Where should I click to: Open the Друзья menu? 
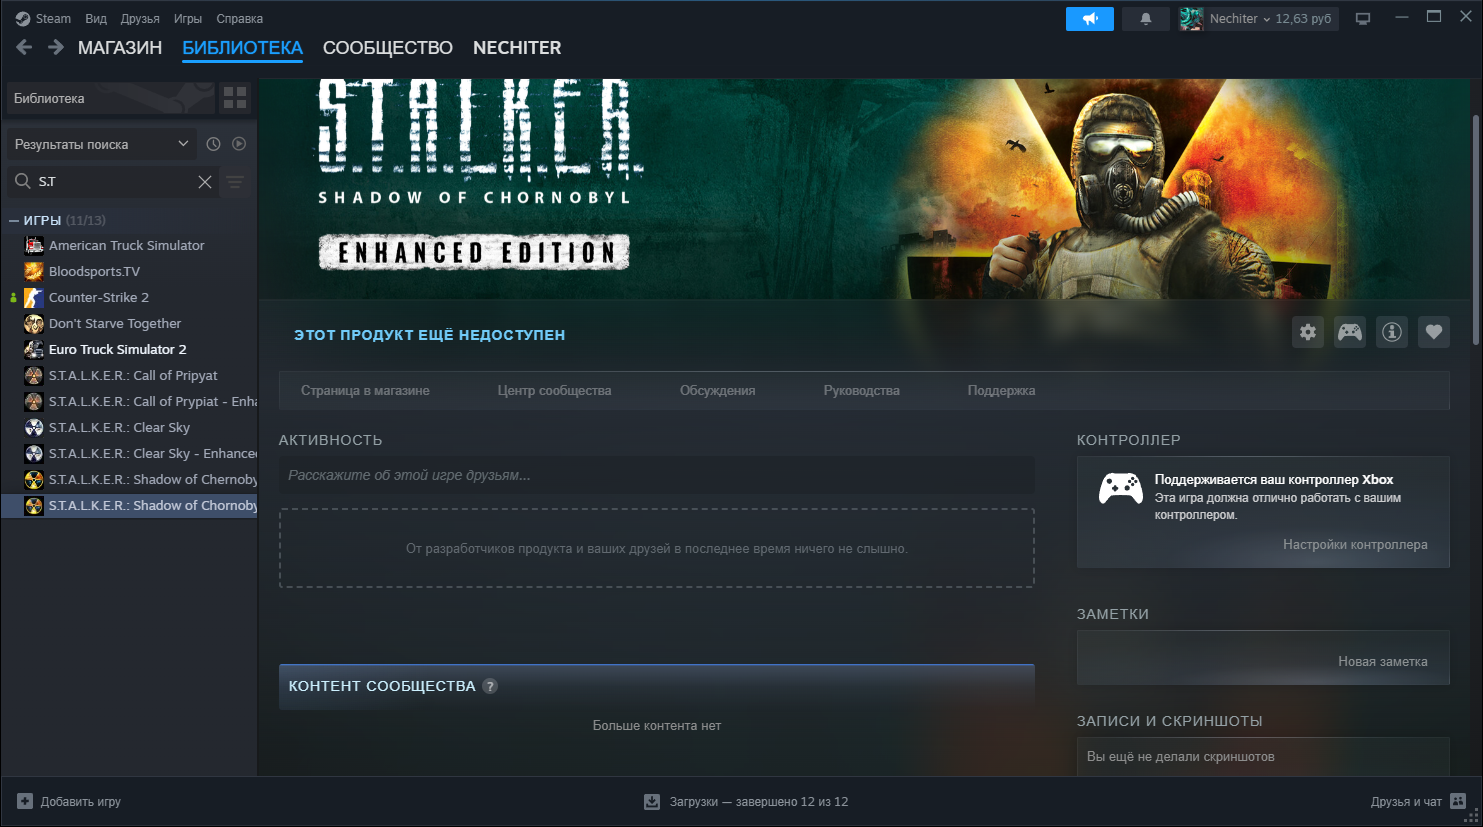(x=140, y=19)
